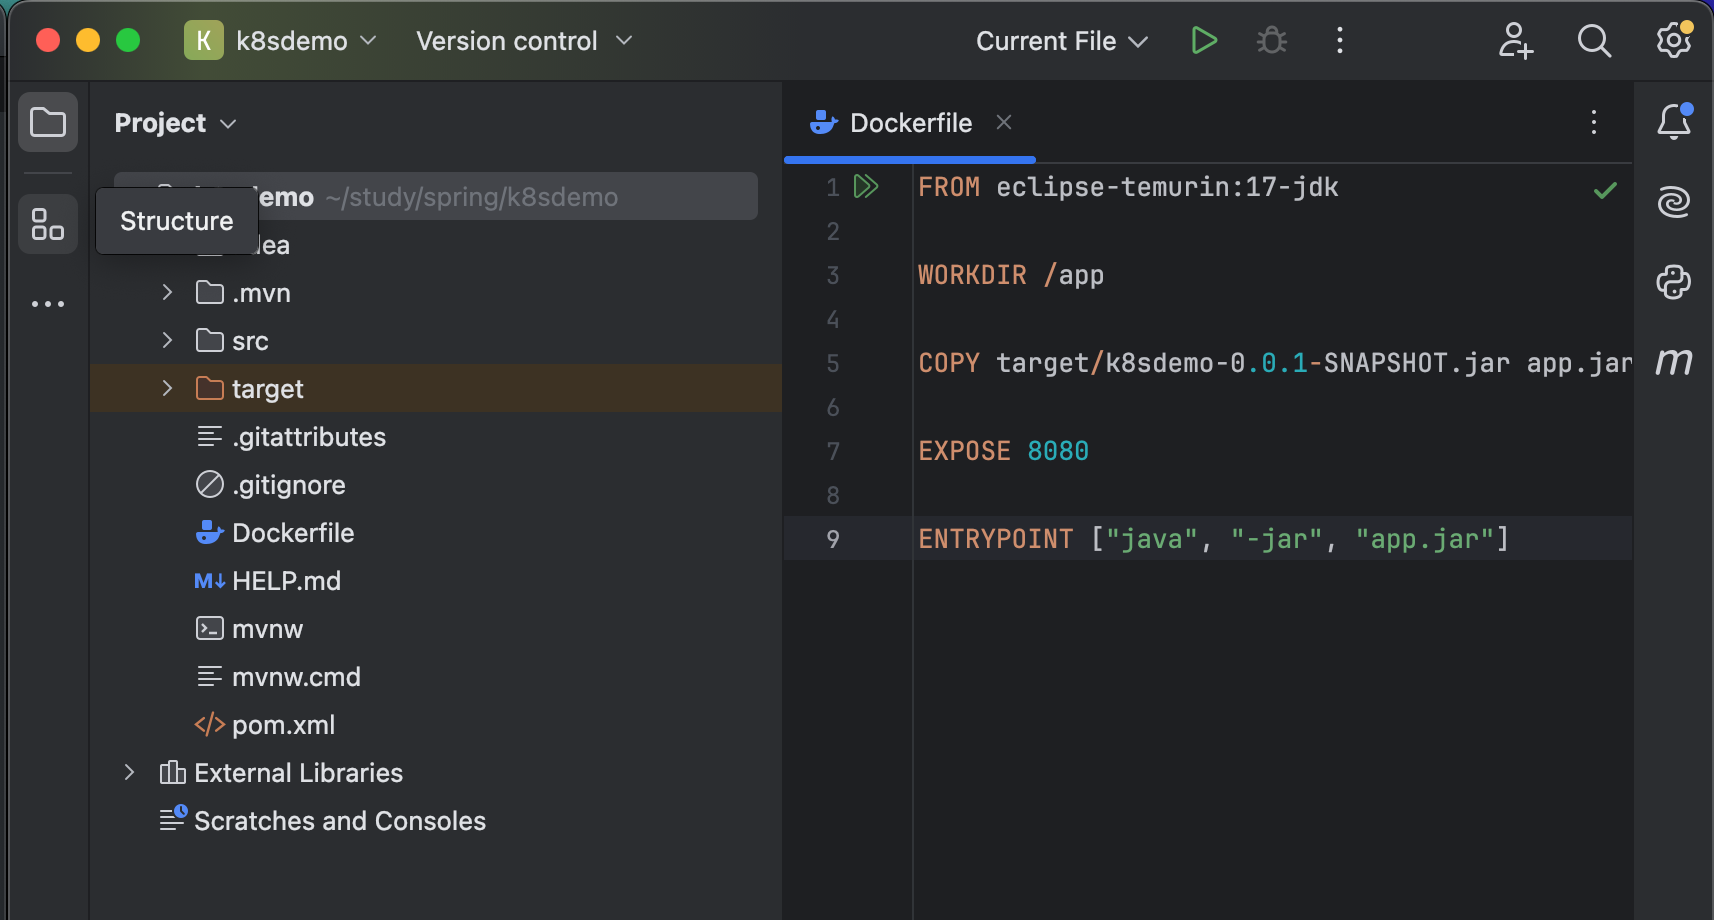Show more tool windows via ellipsis
This screenshot has width=1714, height=920.
[48, 304]
